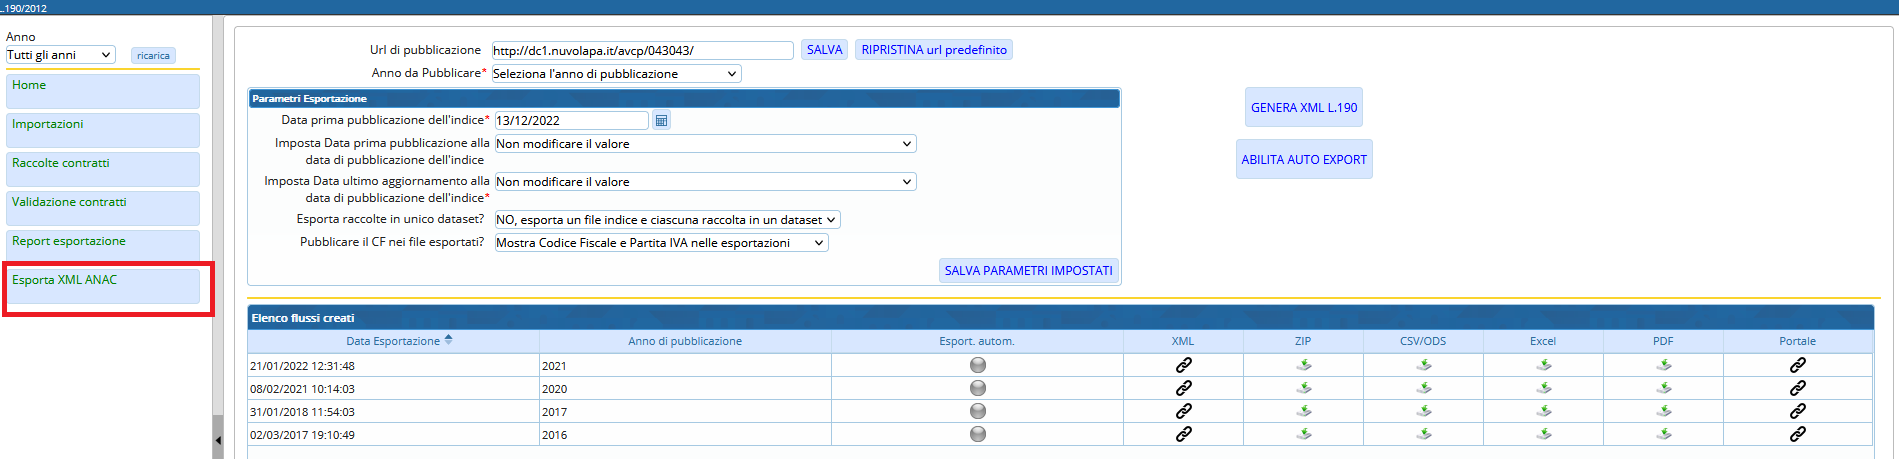Toggle auto export status for 2016 row
The image size is (1899, 459).
point(978,434)
